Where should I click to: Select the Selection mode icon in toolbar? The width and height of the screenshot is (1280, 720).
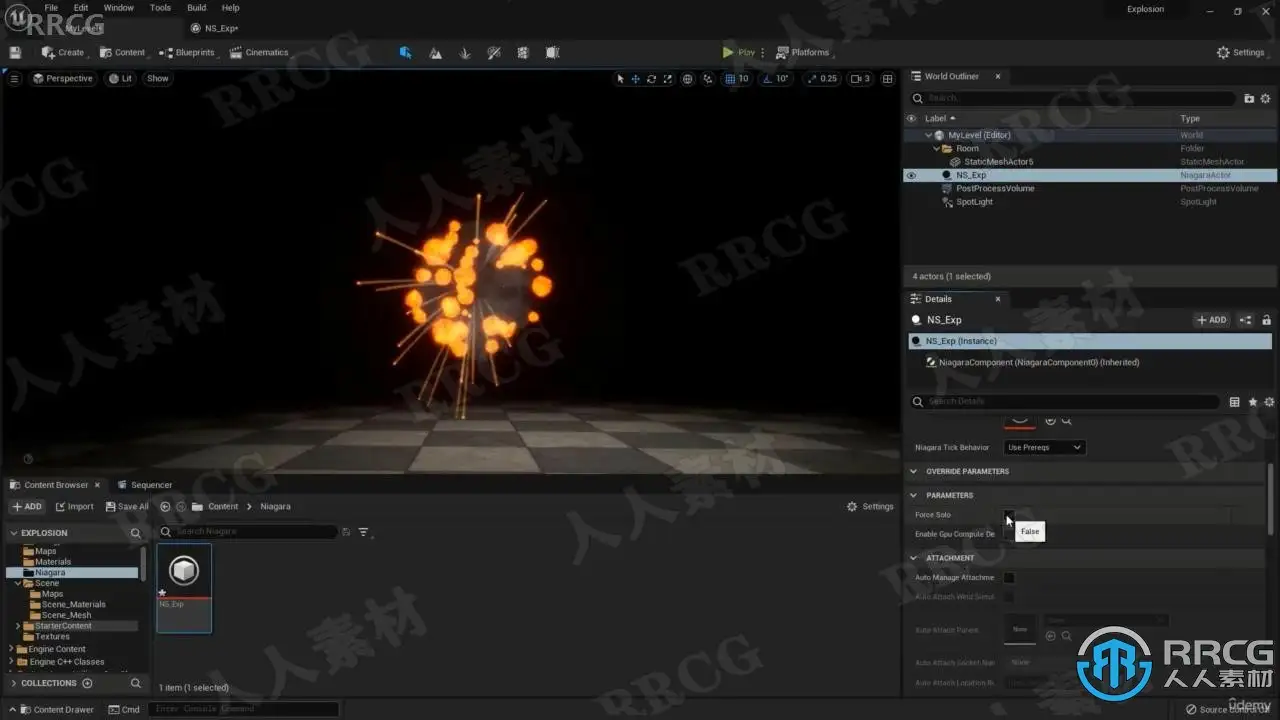coord(405,52)
